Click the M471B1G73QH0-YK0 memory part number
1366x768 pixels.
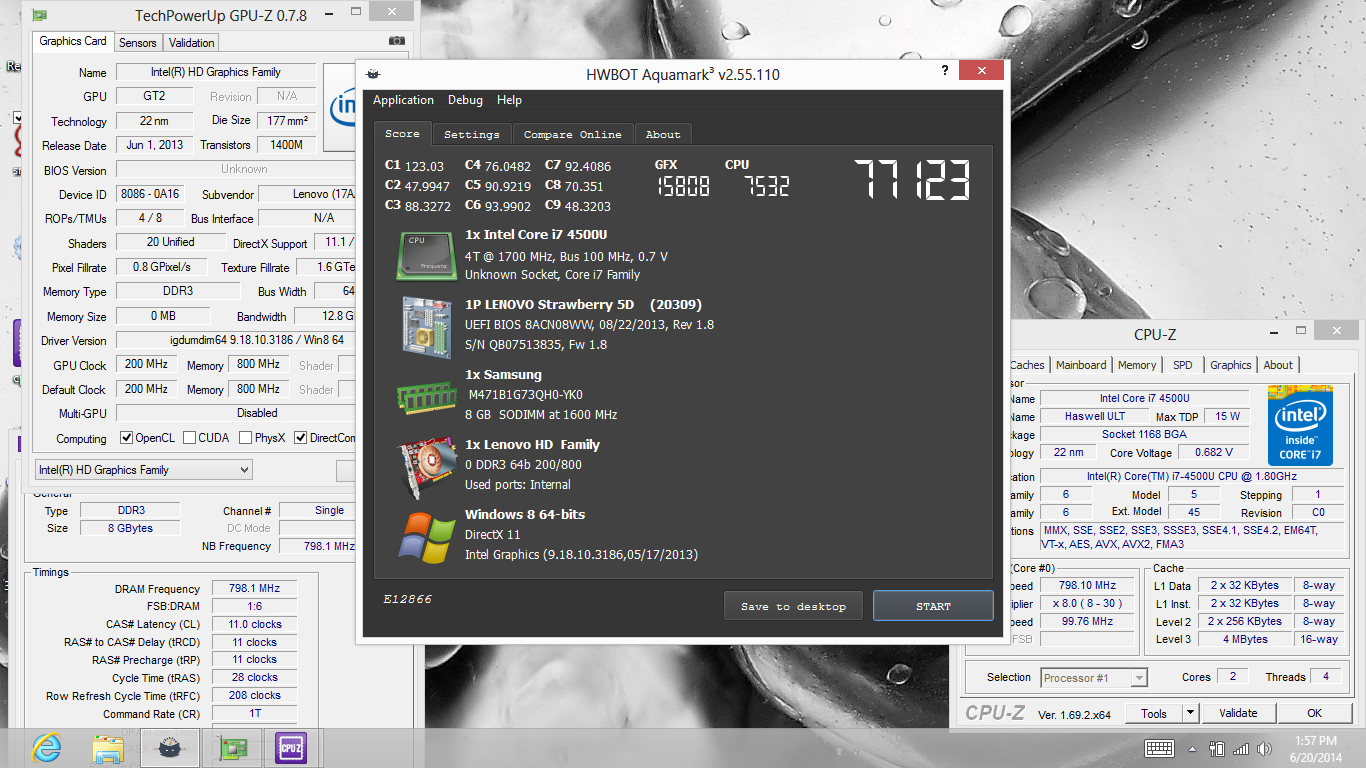[526, 395]
